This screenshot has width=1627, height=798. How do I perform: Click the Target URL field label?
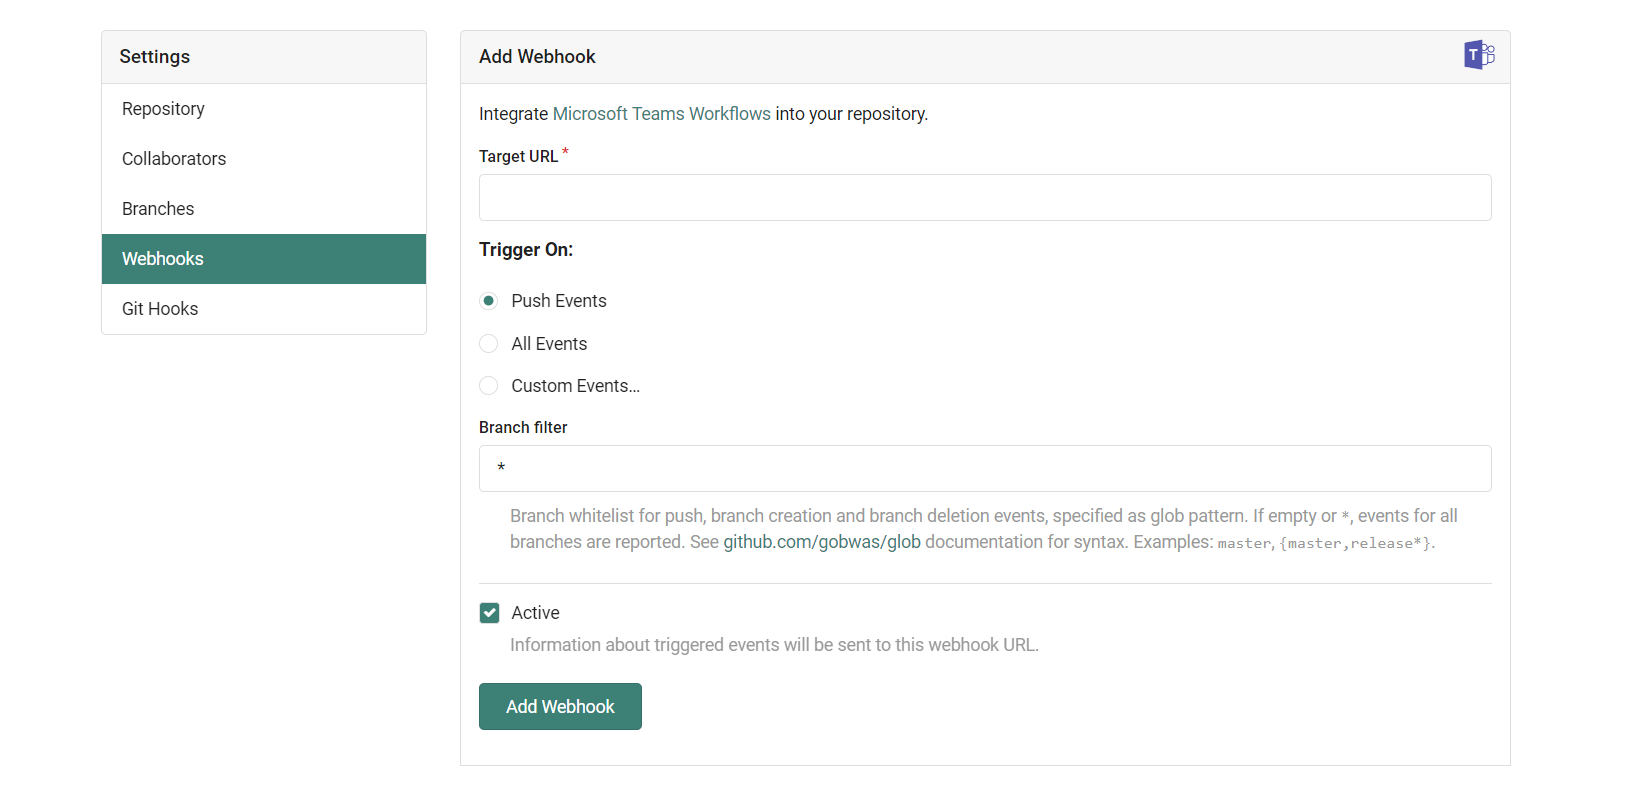(518, 157)
